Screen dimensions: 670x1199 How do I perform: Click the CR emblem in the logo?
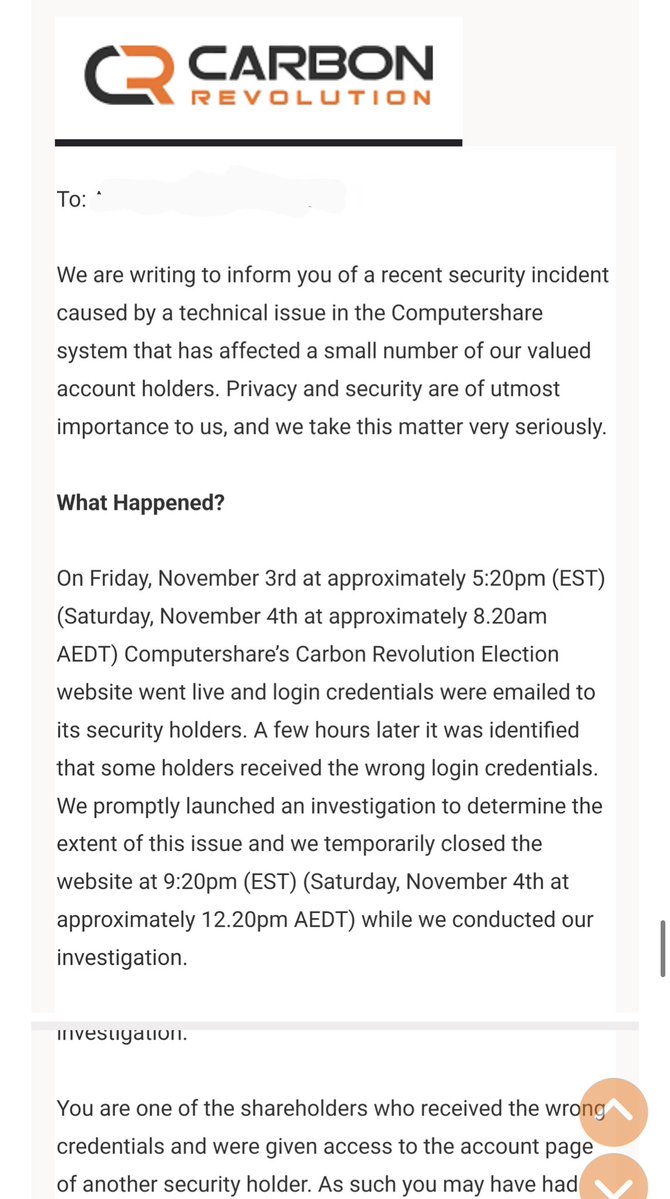129,78
